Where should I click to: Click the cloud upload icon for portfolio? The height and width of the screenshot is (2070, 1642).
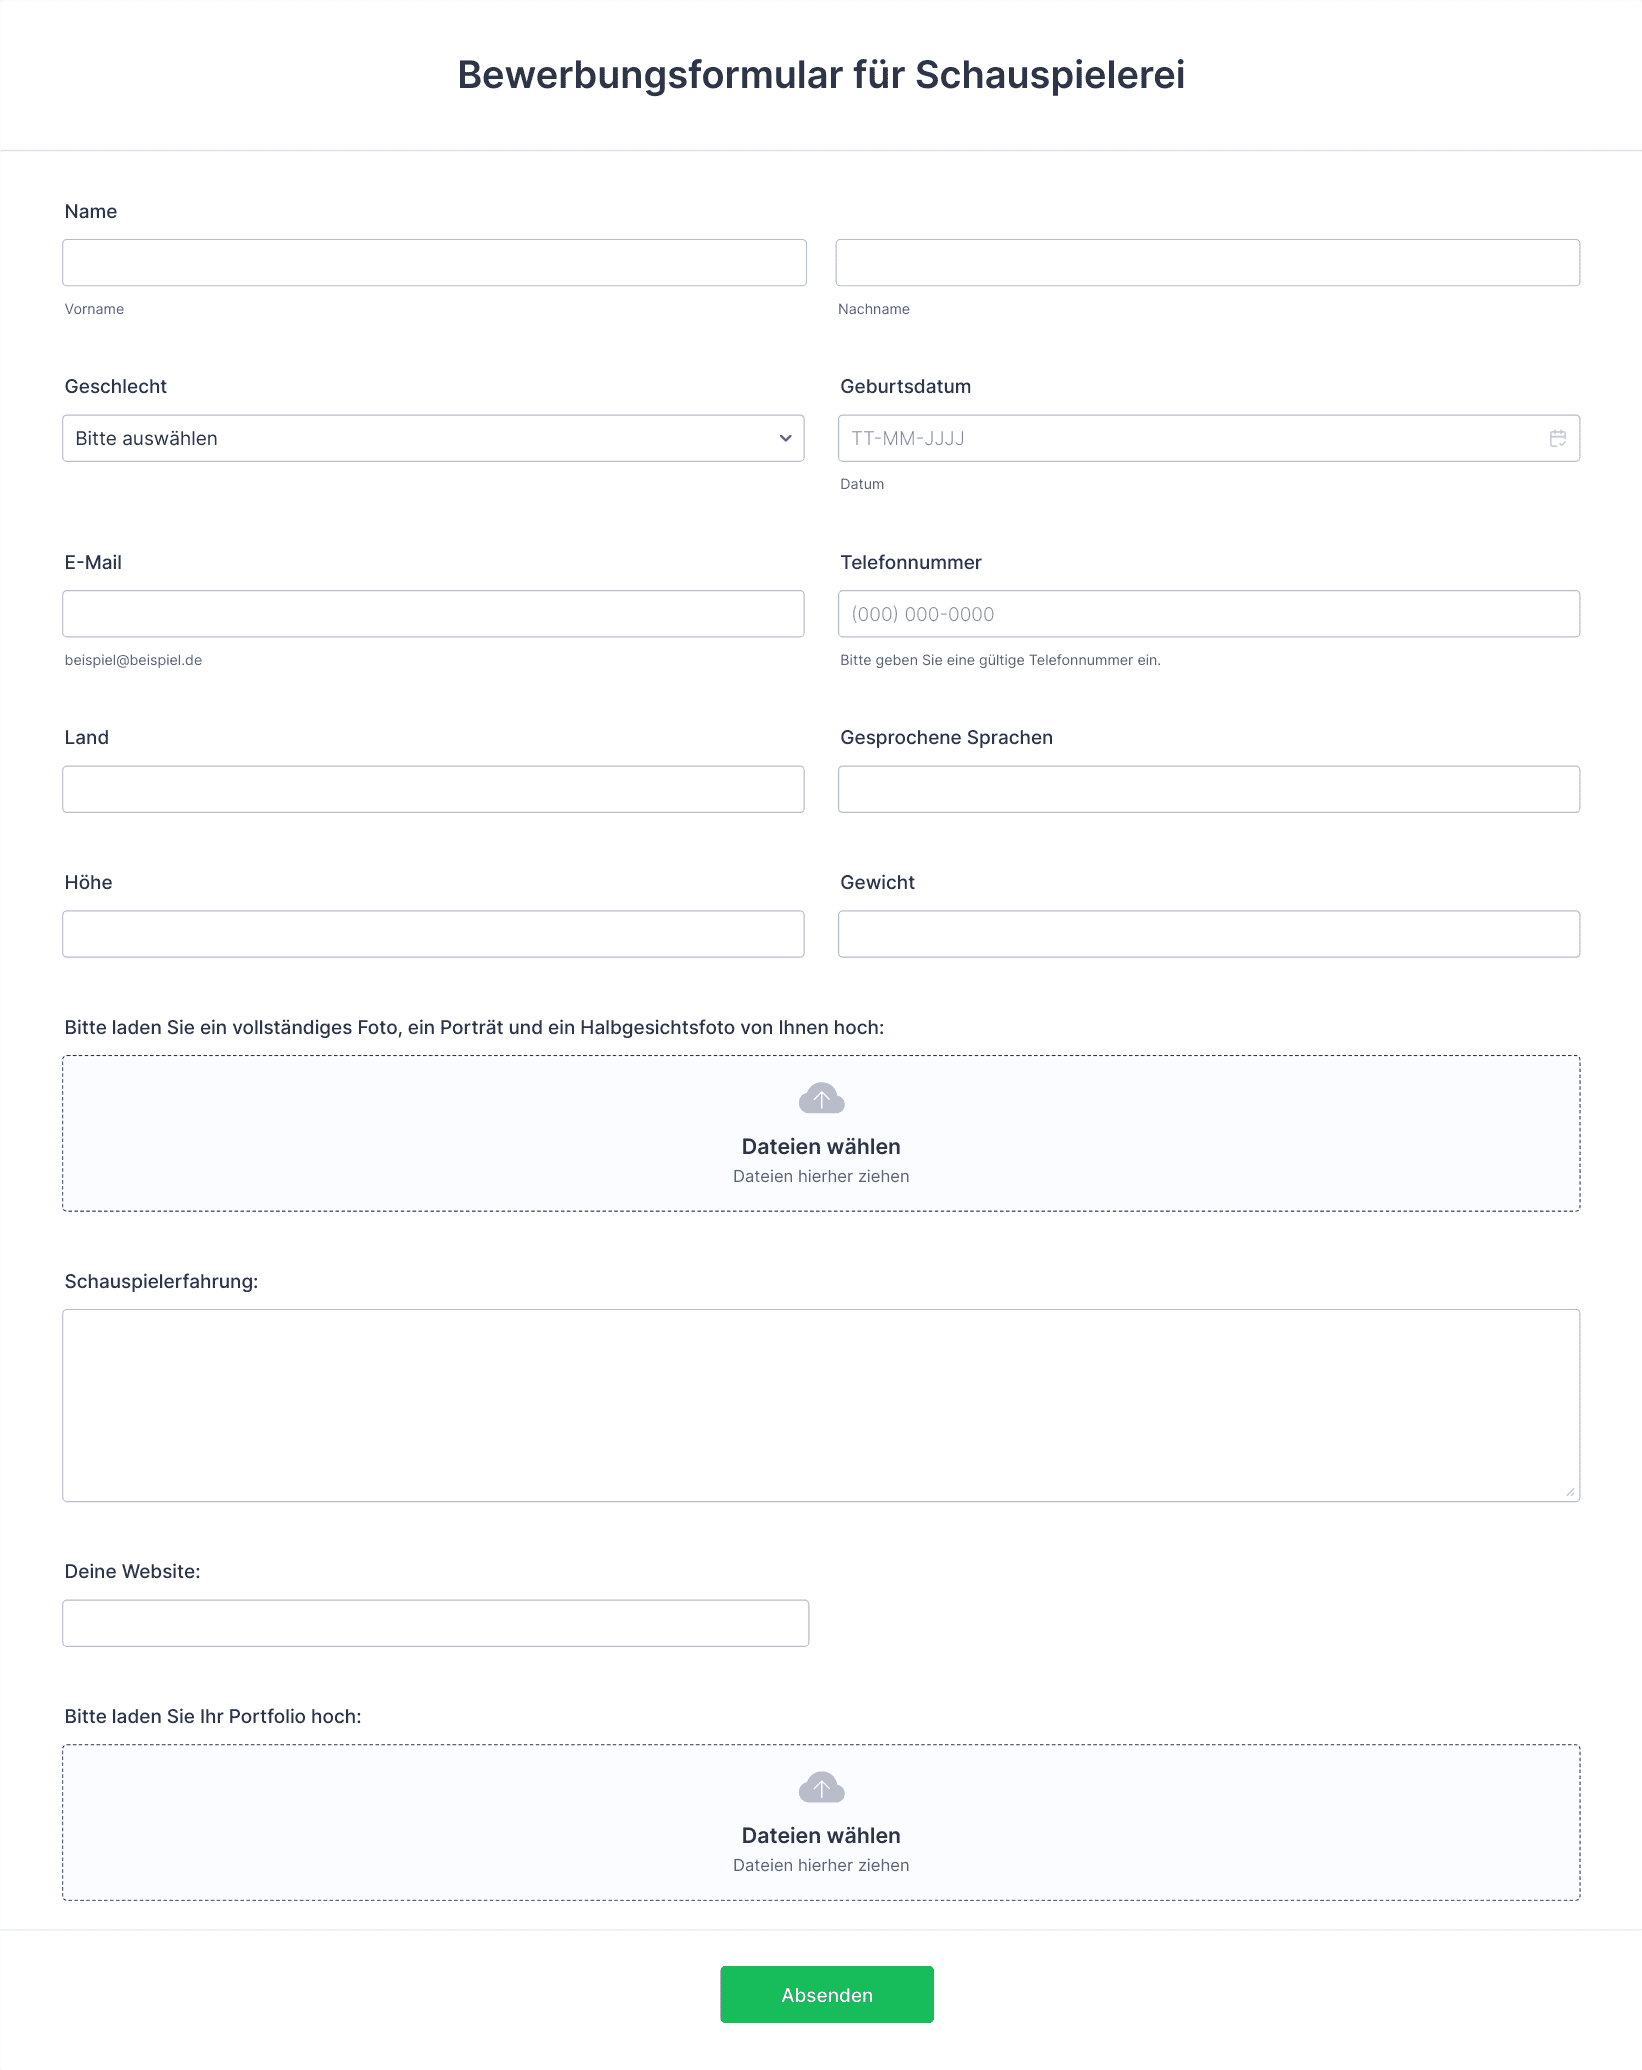(821, 1787)
